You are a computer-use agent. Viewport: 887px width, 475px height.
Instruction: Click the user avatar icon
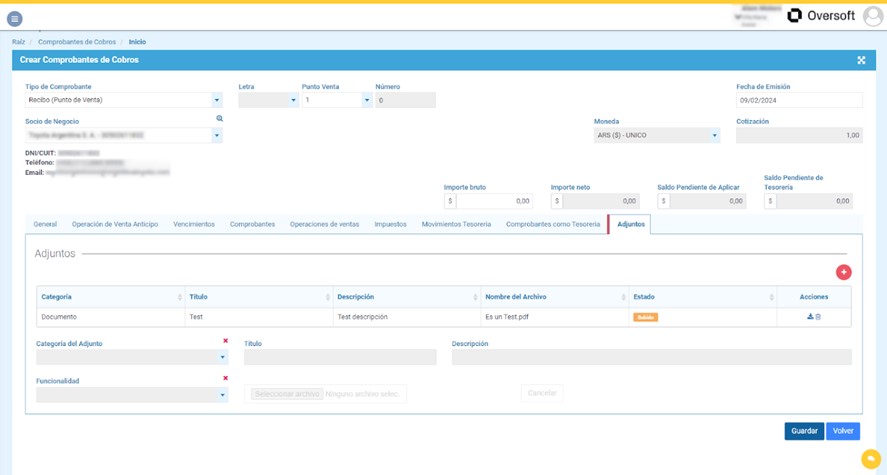pyautogui.click(x=873, y=16)
